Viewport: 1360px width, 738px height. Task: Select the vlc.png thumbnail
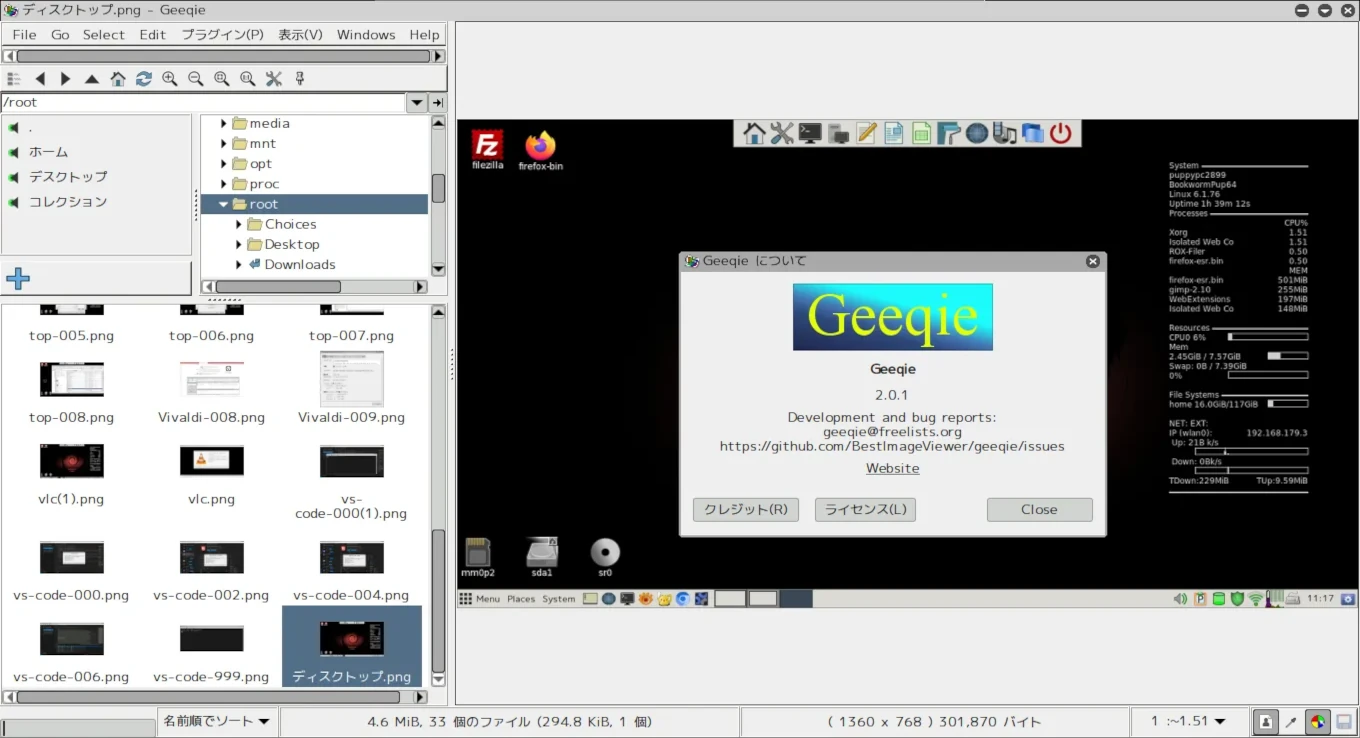tap(211, 462)
